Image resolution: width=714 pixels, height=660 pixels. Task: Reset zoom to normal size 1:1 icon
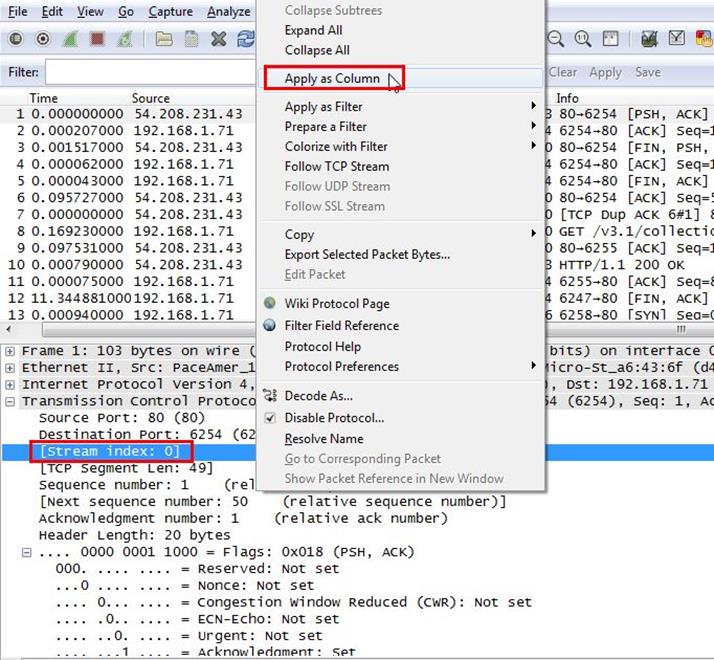(x=582, y=40)
